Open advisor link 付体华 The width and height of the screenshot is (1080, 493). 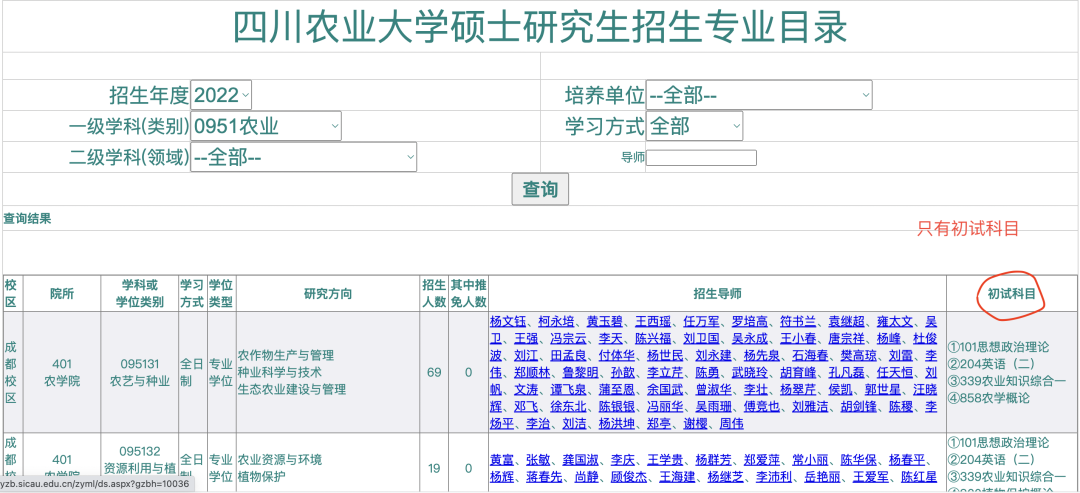pos(616,356)
